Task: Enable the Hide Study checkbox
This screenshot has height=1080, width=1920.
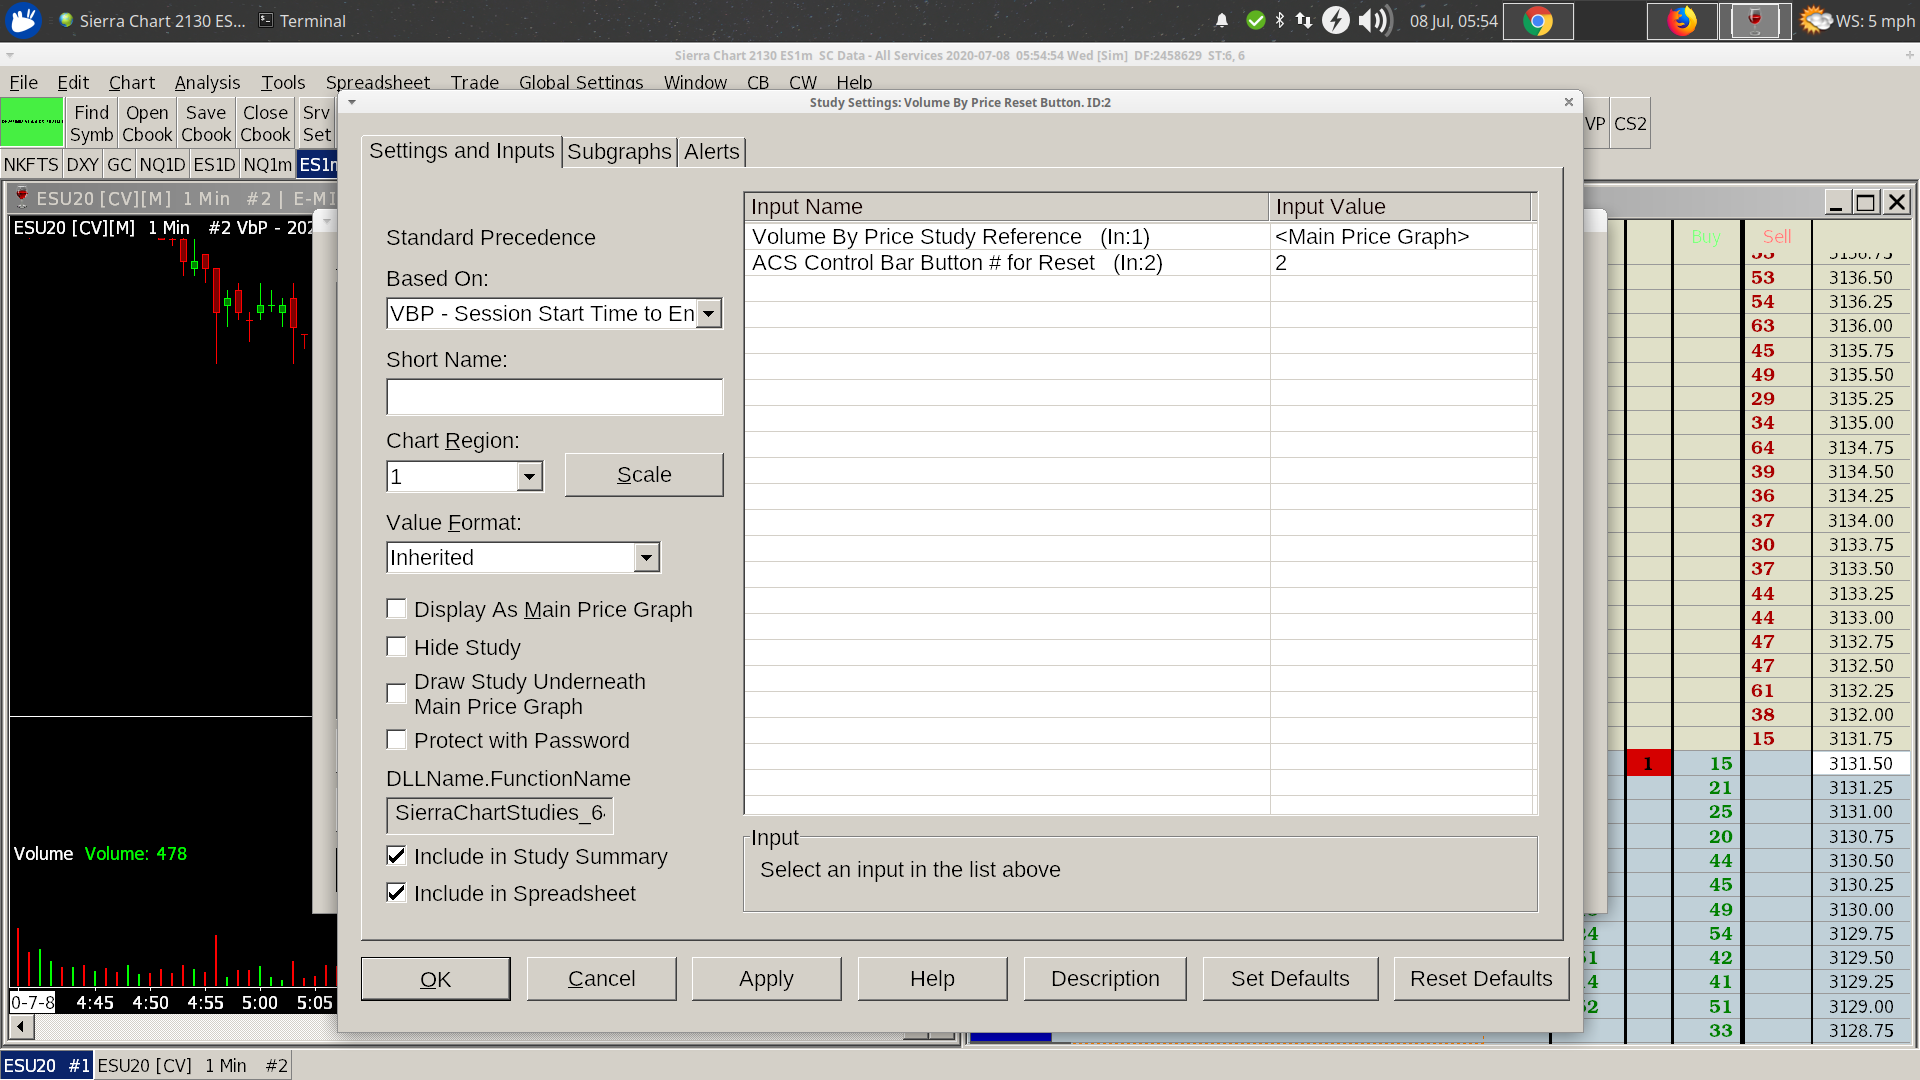Action: coord(397,647)
